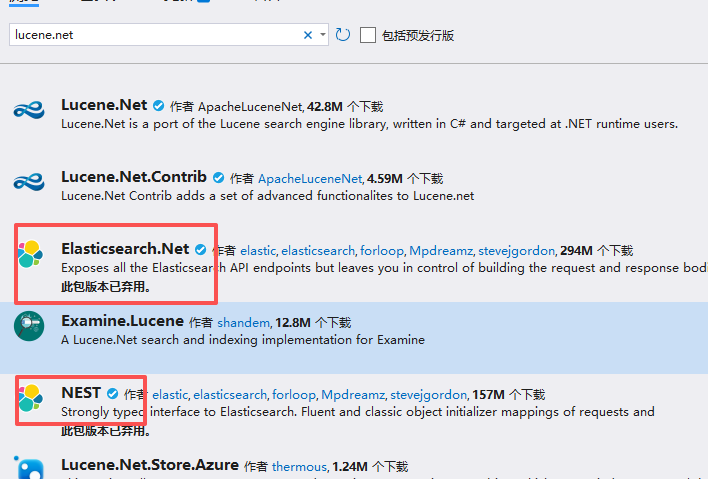Open the search box history dropdown
Image resolution: width=708 pixels, height=479 pixels.
[x=323, y=35]
